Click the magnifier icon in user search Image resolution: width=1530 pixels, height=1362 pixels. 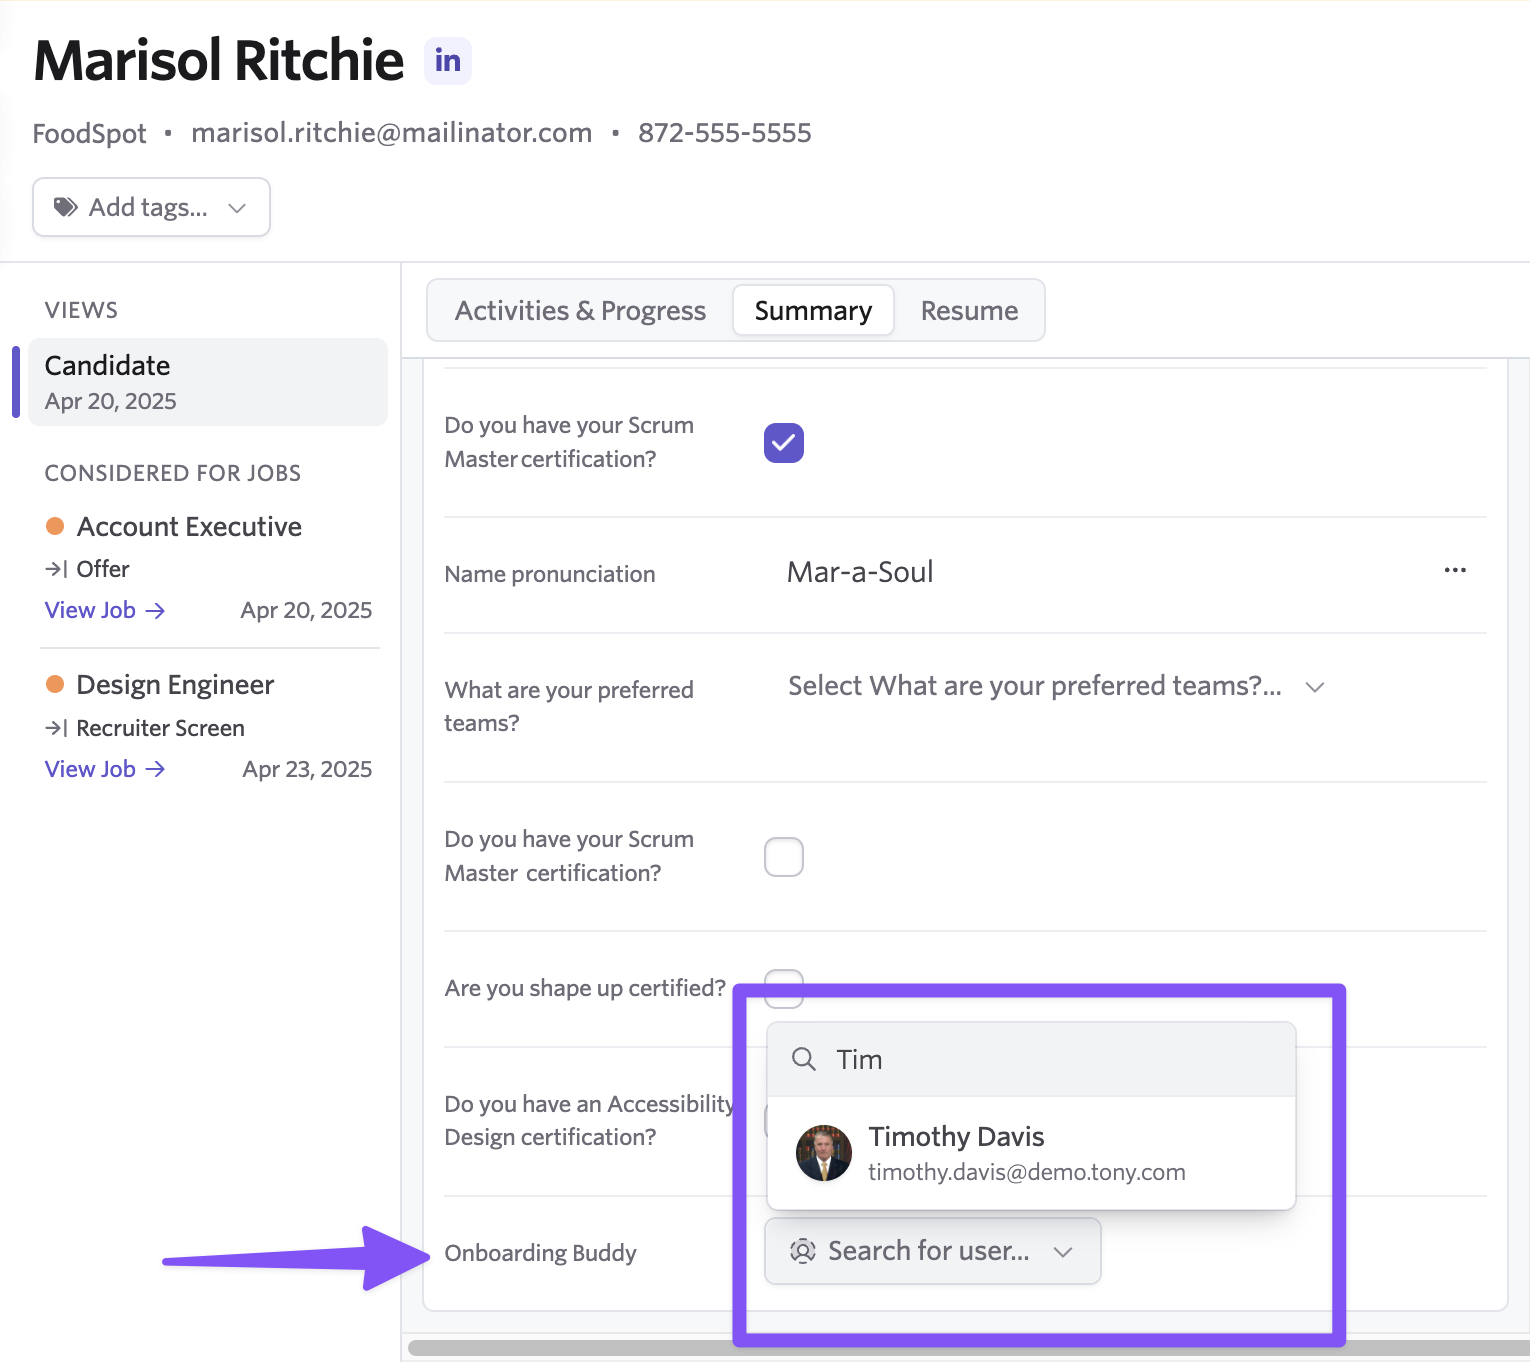pos(803,1059)
